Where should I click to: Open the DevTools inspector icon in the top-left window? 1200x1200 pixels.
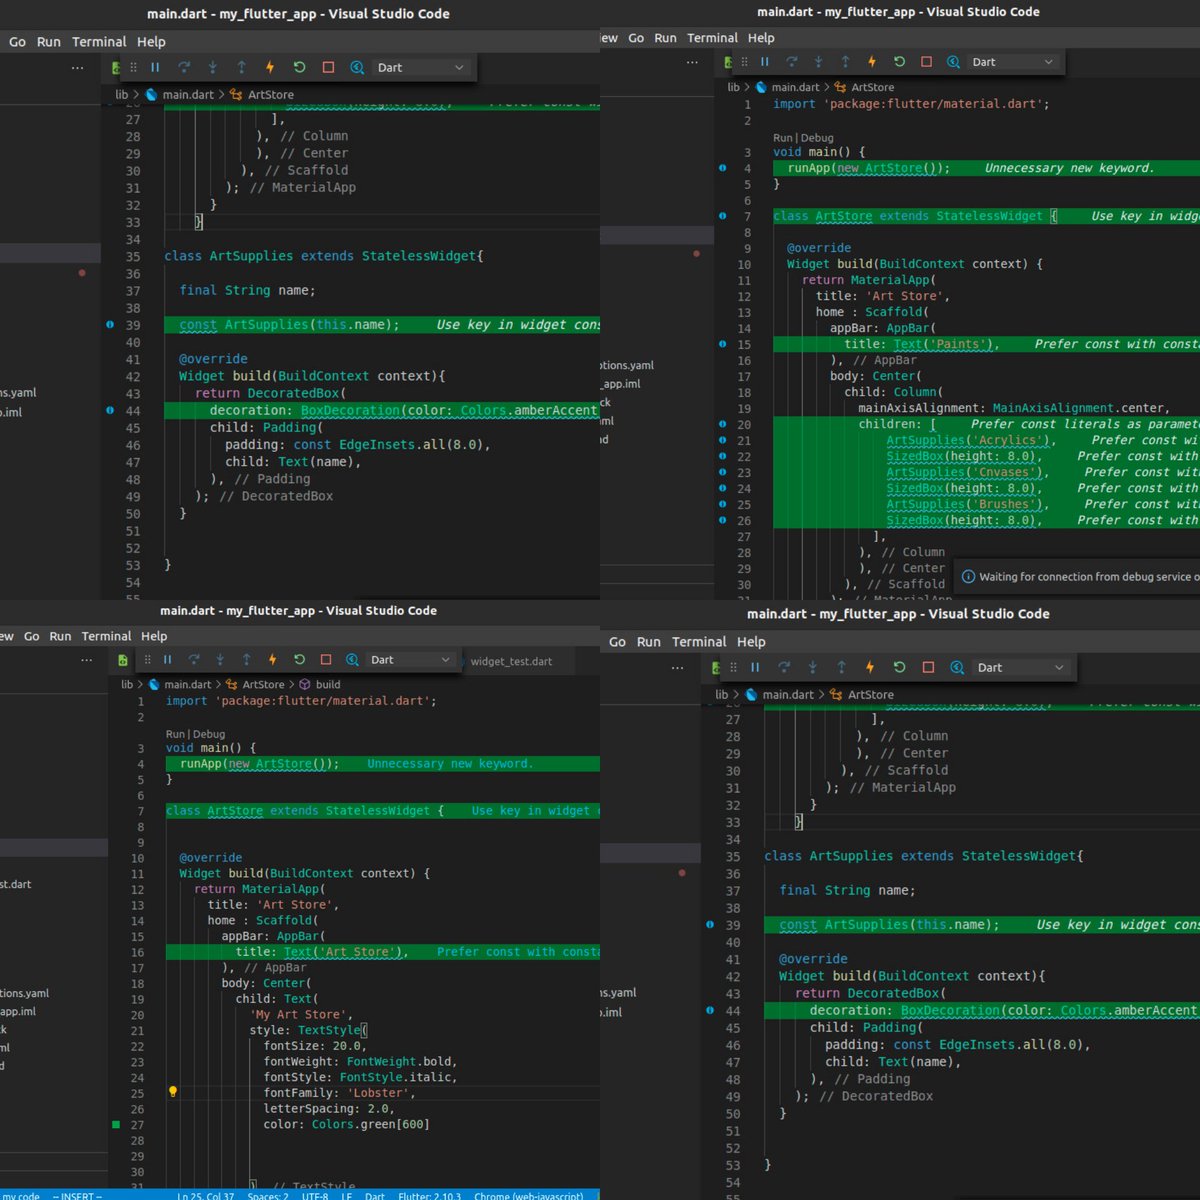357,67
